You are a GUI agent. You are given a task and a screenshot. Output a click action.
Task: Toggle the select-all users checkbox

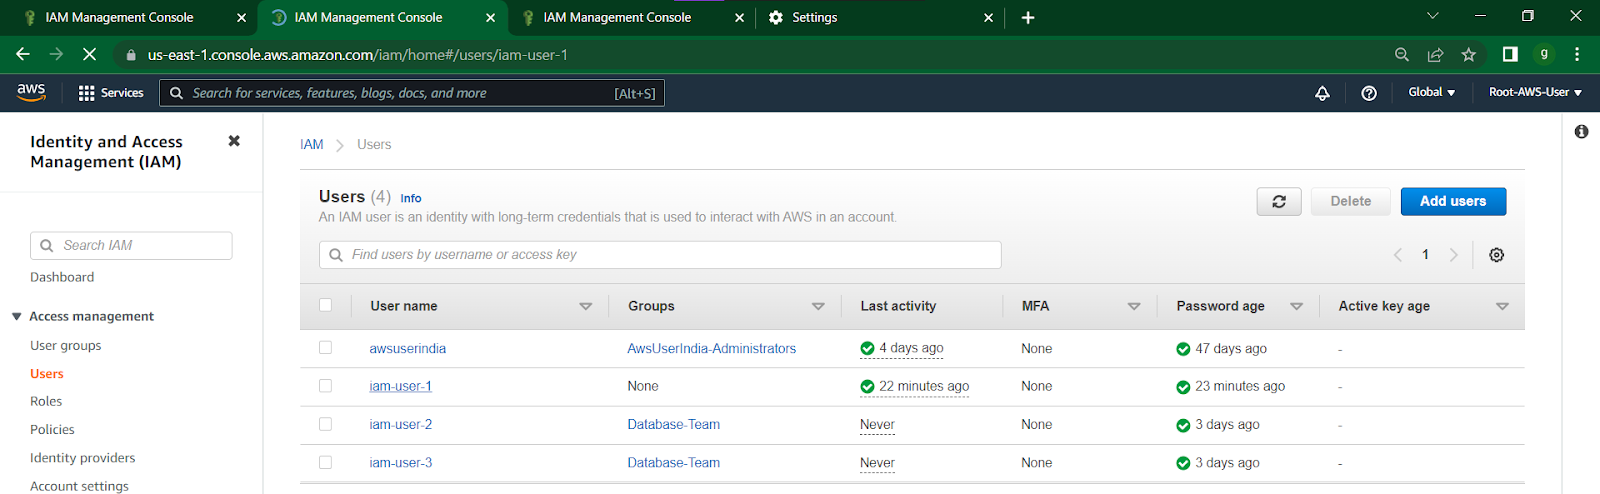pos(325,305)
